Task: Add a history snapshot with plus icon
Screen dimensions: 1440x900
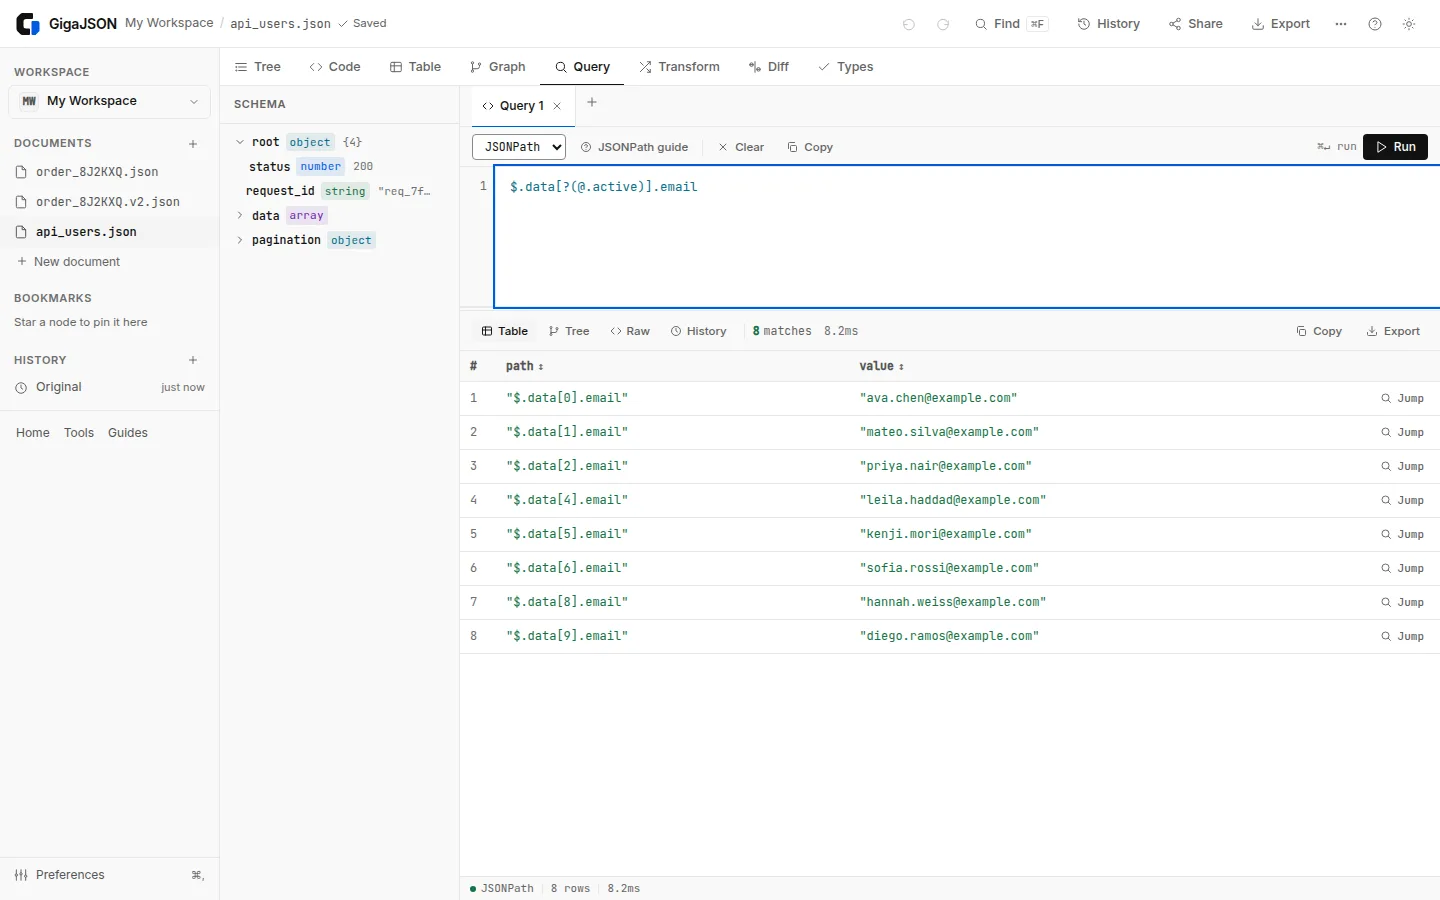Action: [193, 360]
